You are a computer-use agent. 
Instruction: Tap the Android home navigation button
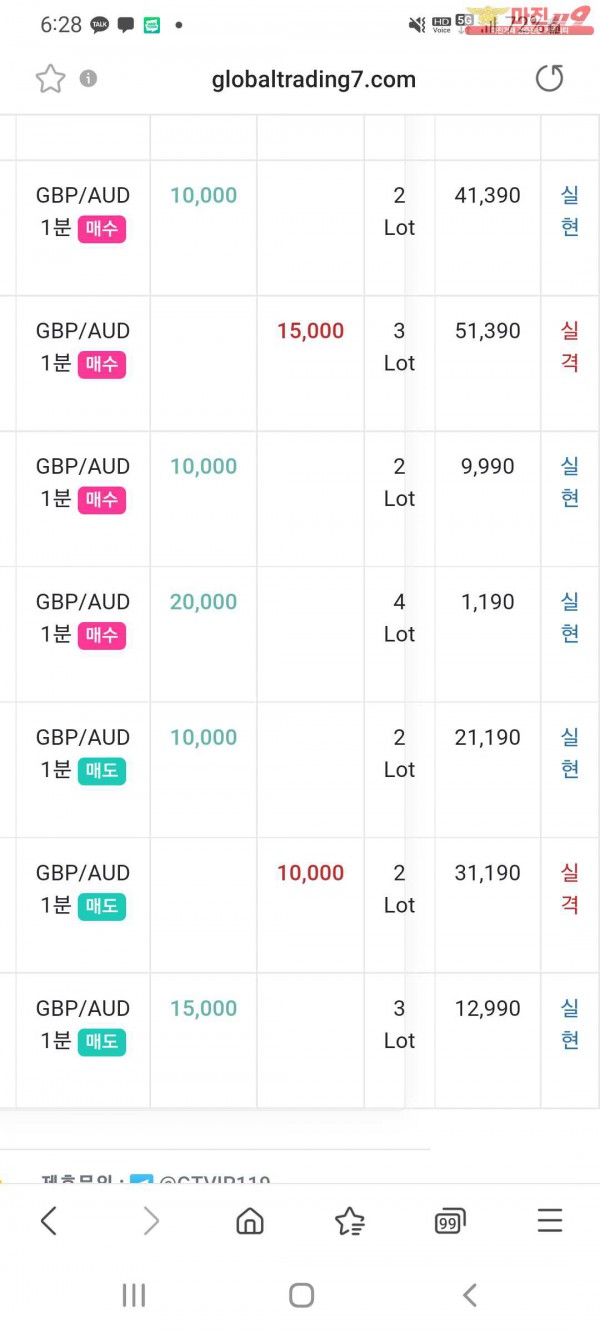(x=301, y=1295)
